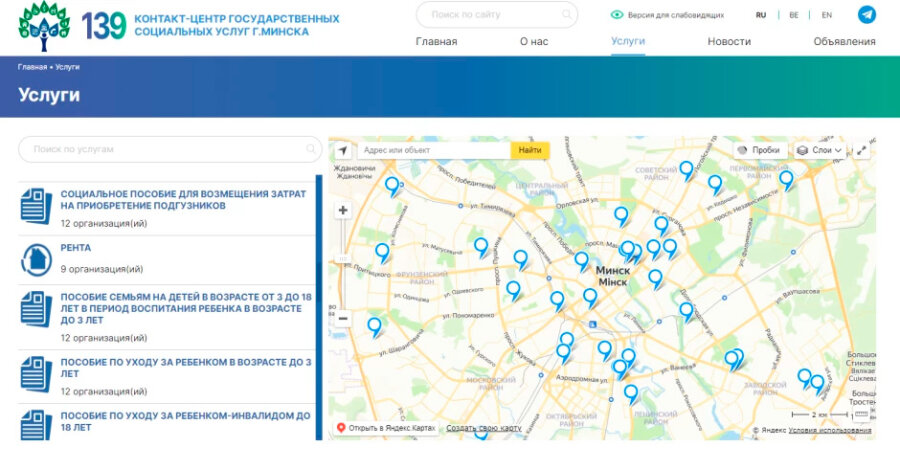The width and height of the screenshot is (900, 469).
Task: Open the Объявления menu item
Action: coord(844,41)
